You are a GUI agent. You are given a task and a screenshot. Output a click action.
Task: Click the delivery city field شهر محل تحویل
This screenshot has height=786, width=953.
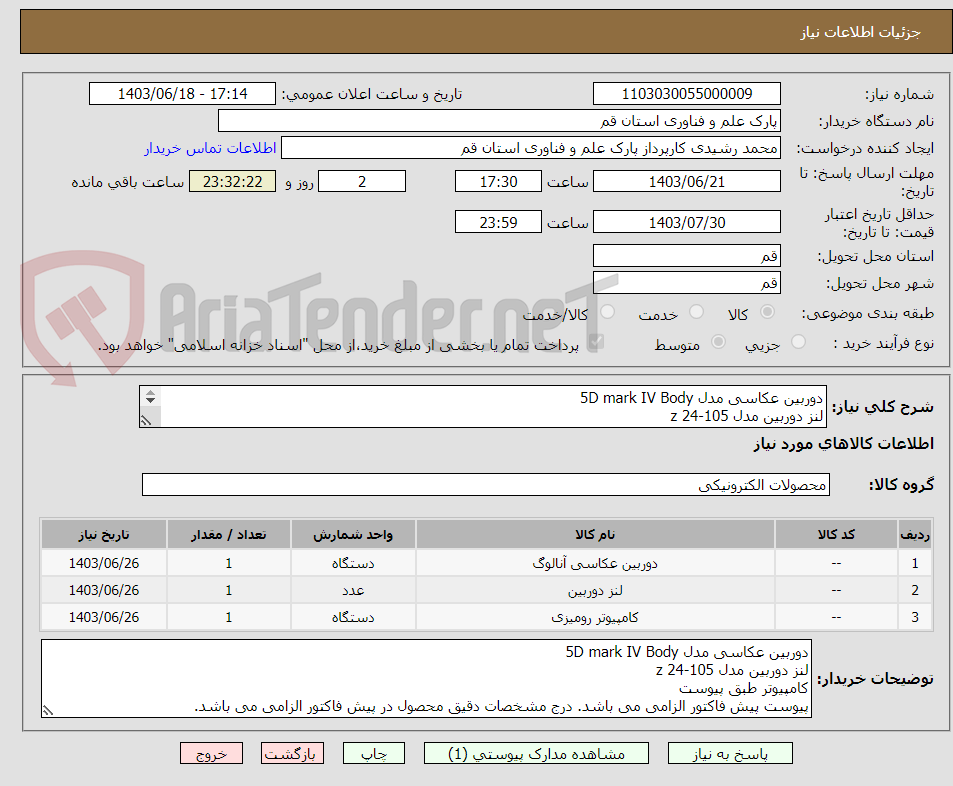(687, 283)
